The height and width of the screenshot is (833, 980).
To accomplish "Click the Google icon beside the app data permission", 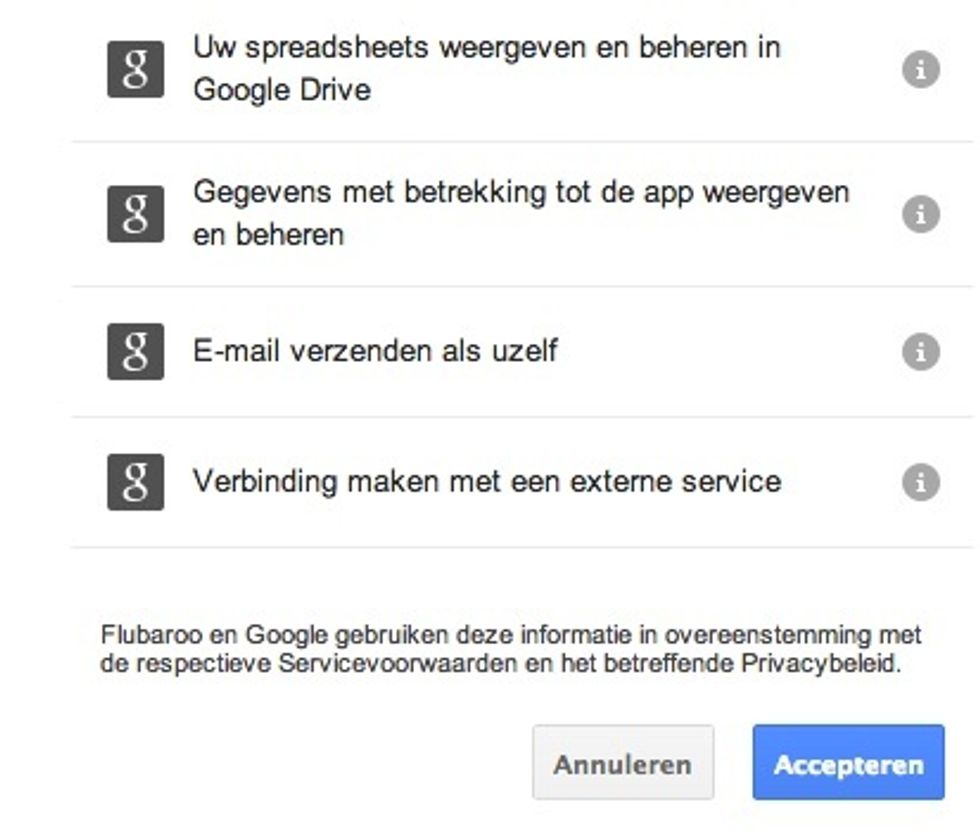I will (136, 214).
